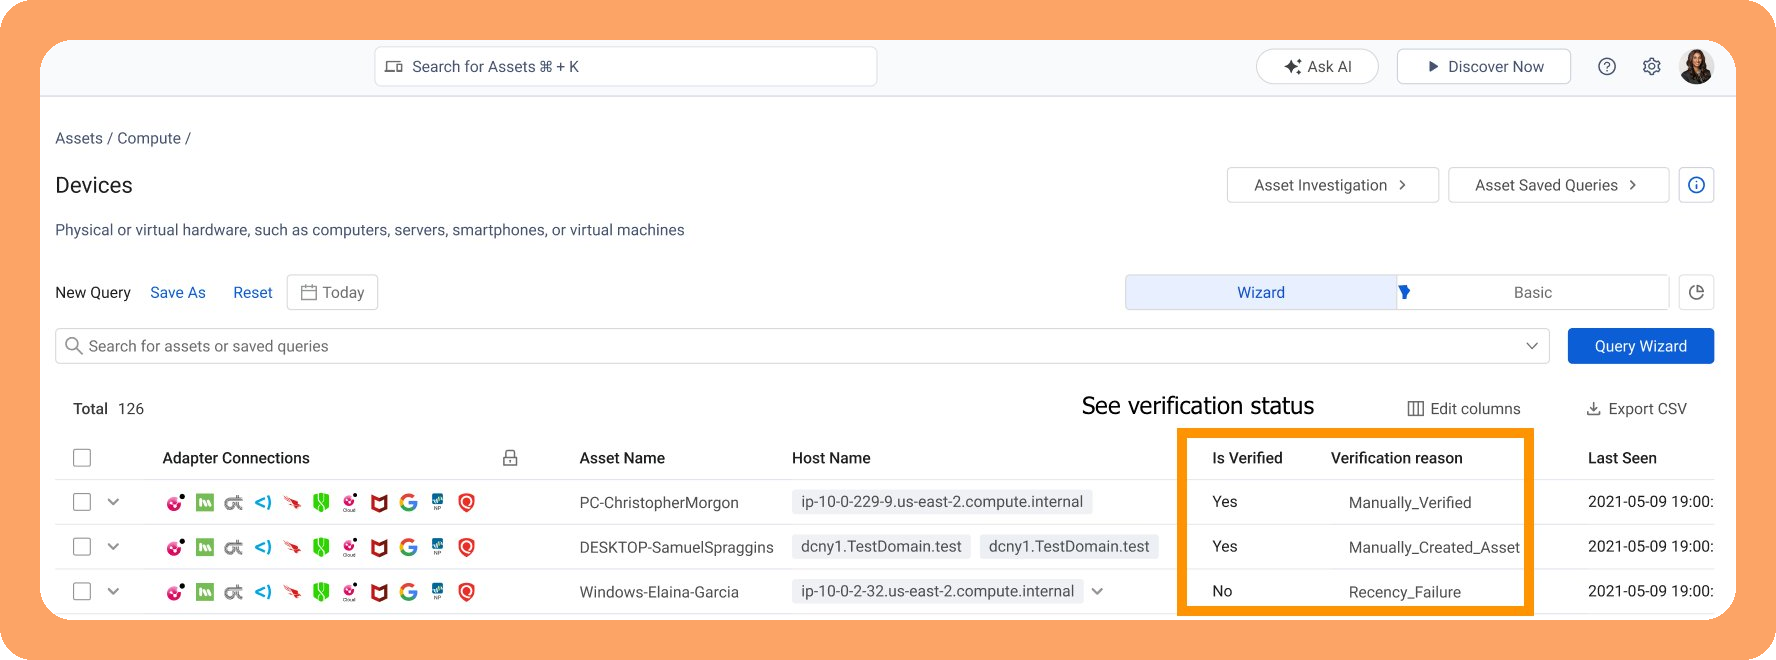
Task: Click the green 'm' square icon in PC-ChristopherMorgon row
Action: (205, 503)
